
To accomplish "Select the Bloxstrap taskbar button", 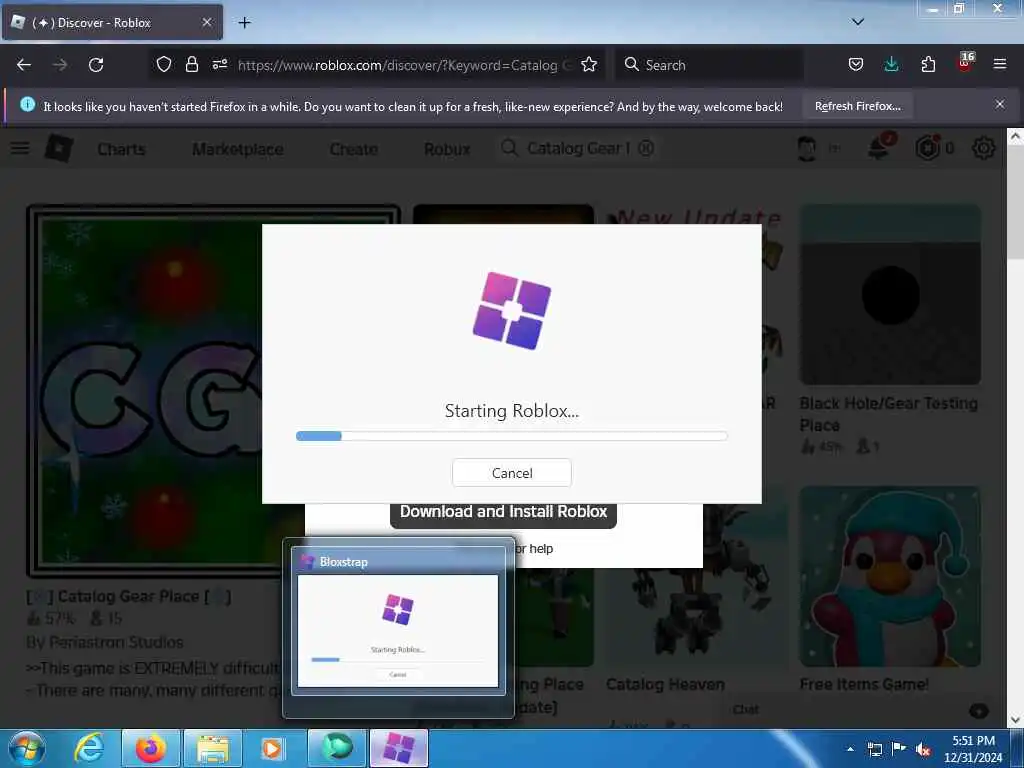I will pyautogui.click(x=399, y=748).
